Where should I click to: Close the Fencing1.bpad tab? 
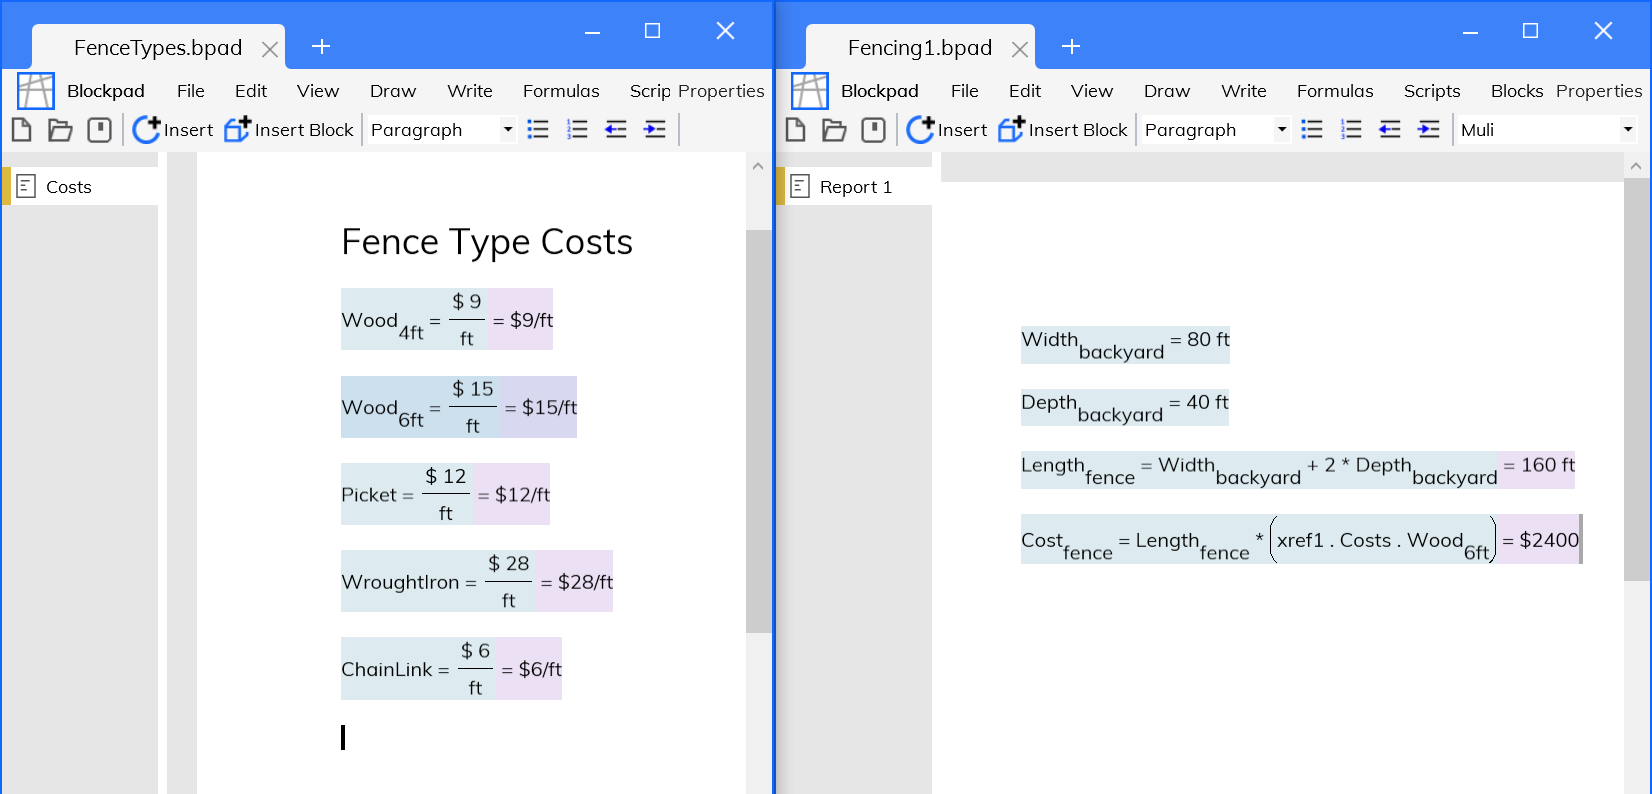(1020, 49)
